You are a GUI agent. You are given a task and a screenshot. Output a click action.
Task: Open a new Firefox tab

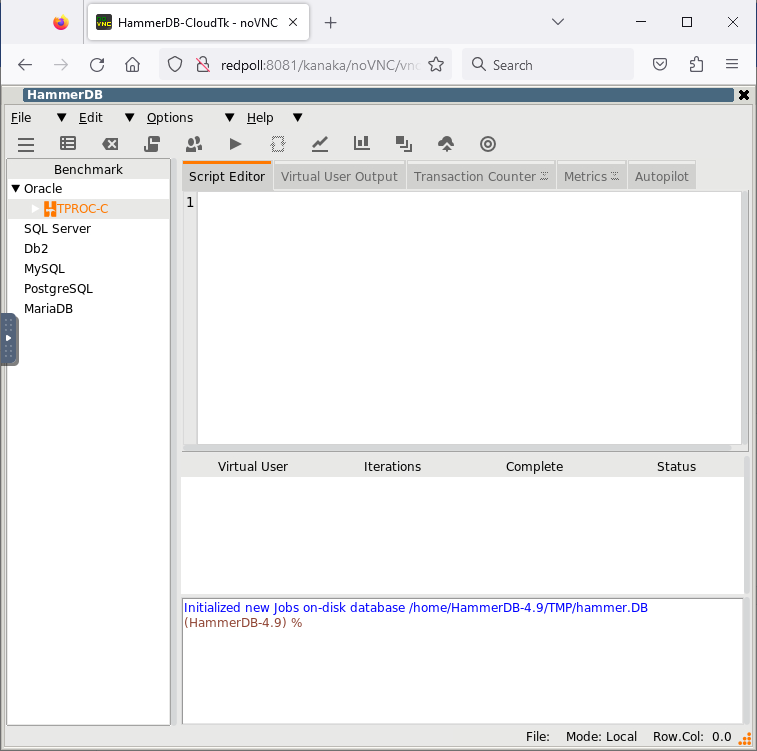point(331,23)
